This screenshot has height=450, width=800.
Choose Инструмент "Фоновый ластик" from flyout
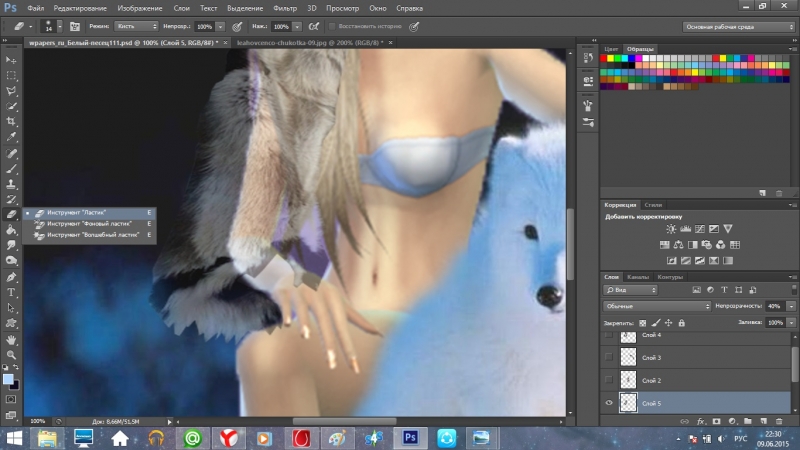[89, 224]
